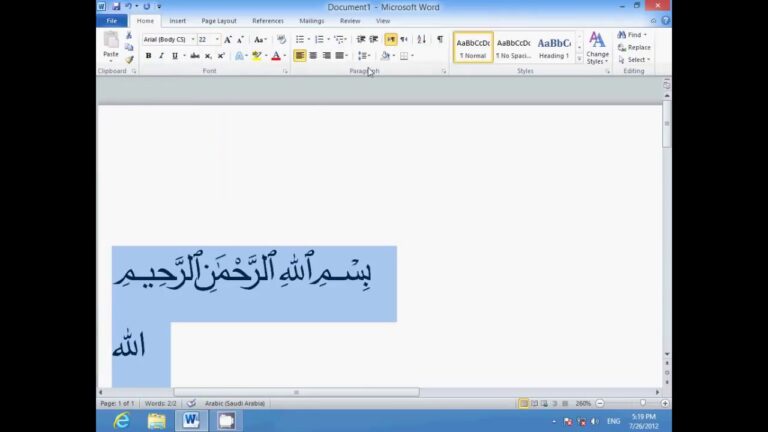Activate the Format Painter brush
Screen dimensions: 768x432
(x=129, y=59)
